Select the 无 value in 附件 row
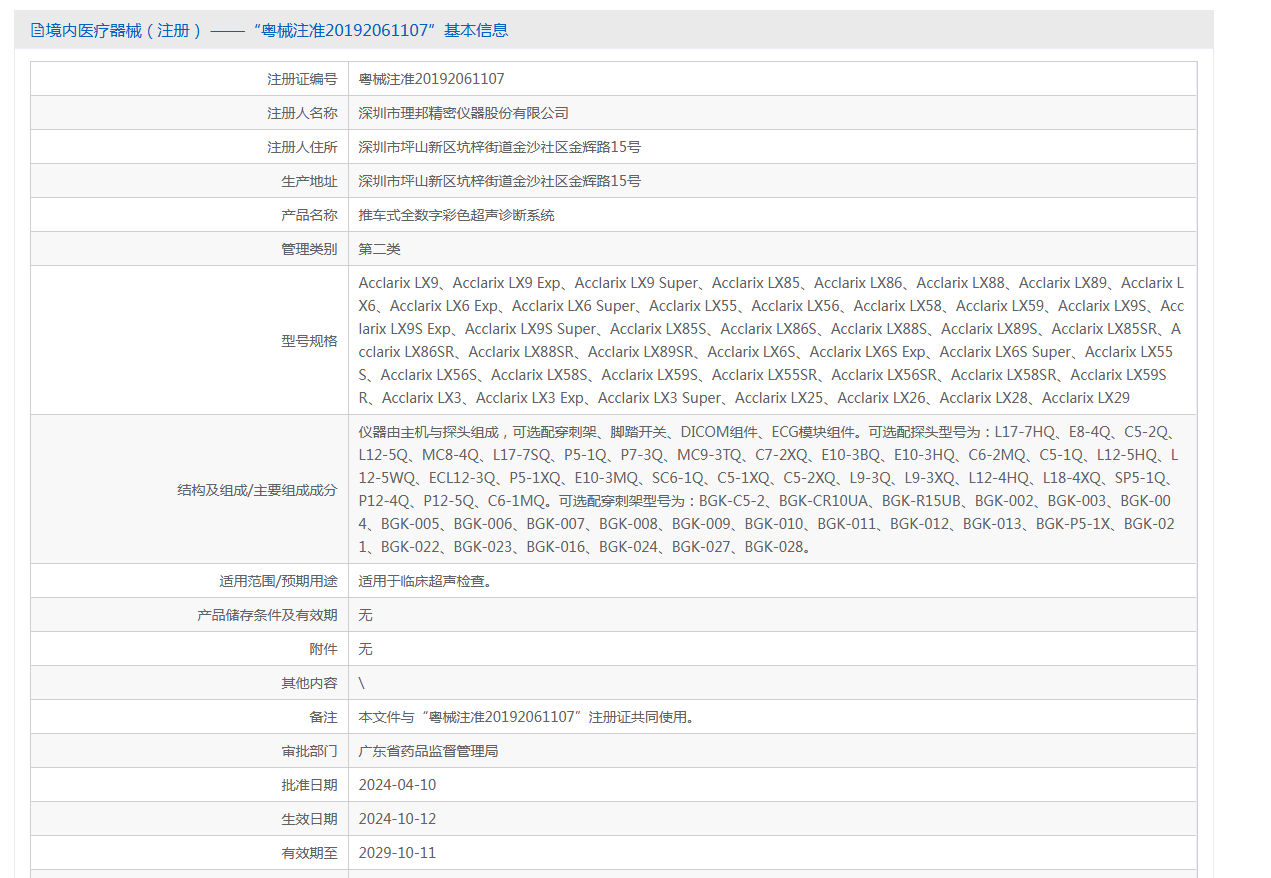 coord(366,649)
